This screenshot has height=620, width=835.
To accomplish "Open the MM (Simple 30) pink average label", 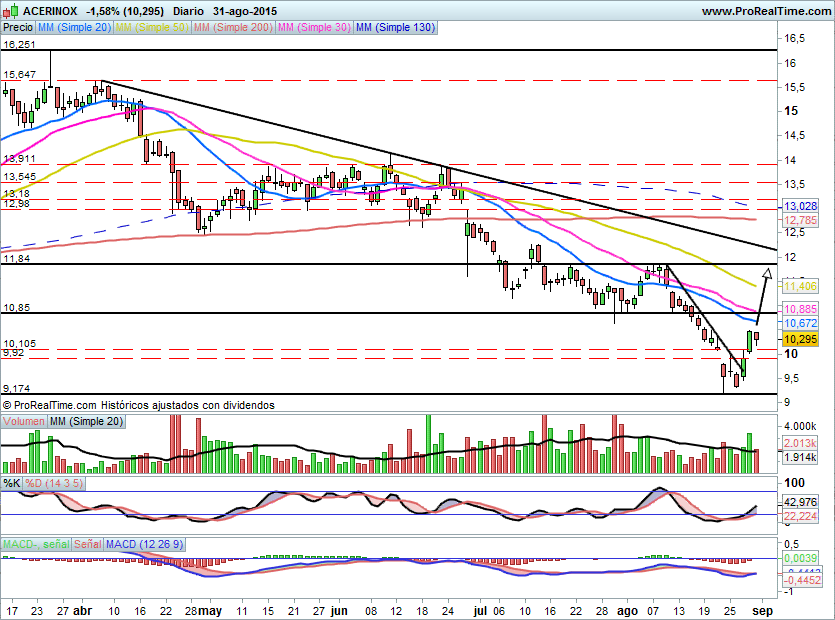I will (x=314, y=27).
